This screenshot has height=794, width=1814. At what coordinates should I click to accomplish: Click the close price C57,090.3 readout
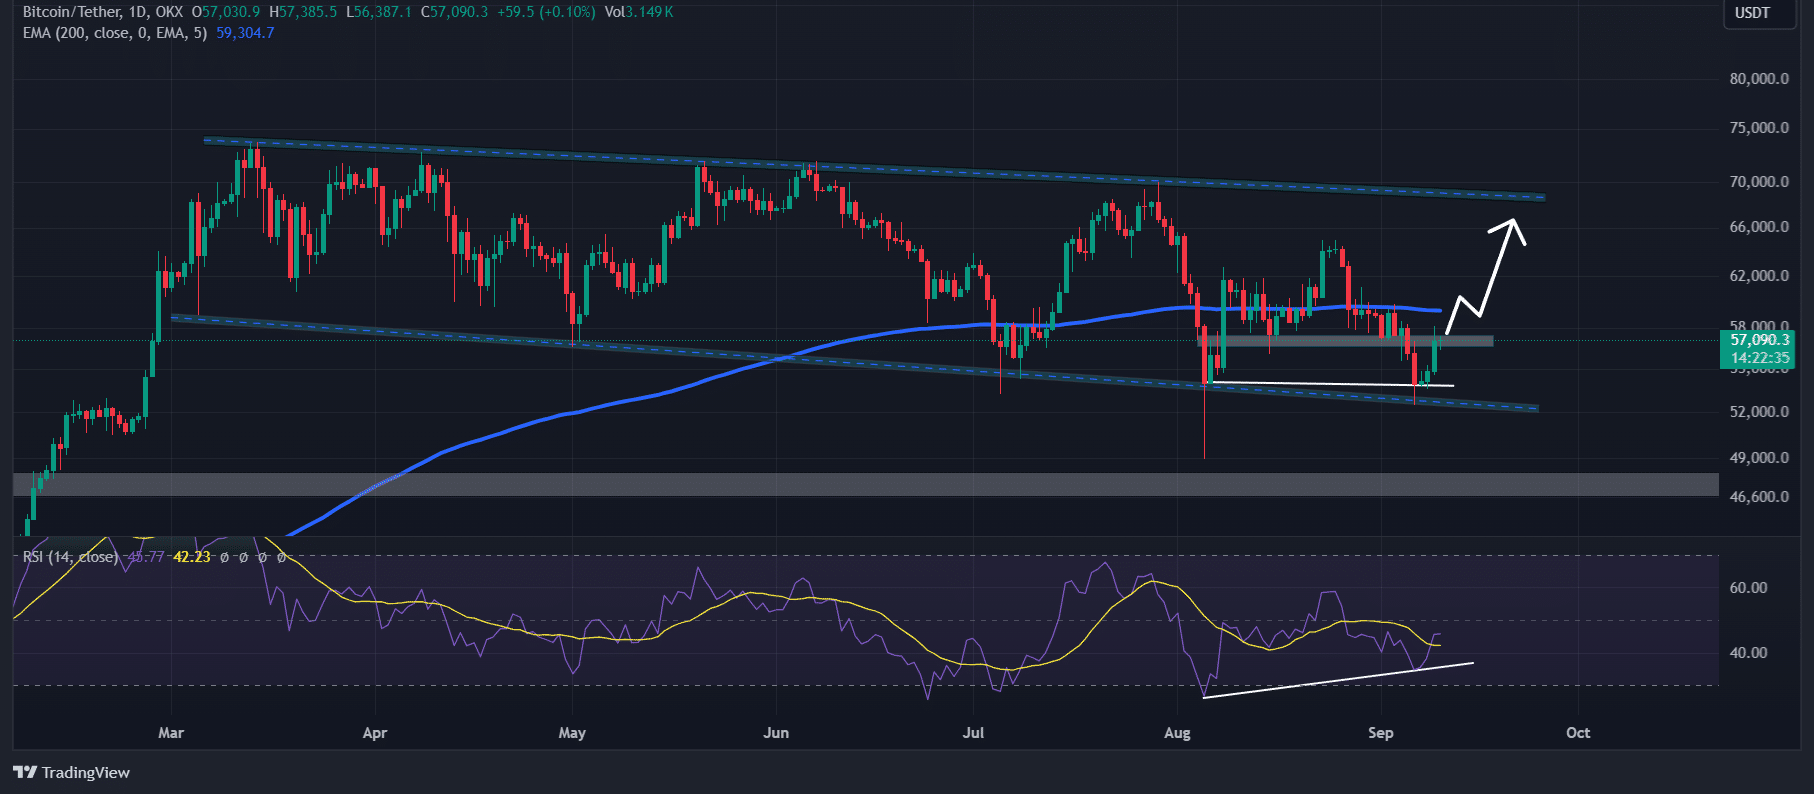pyautogui.click(x=455, y=12)
